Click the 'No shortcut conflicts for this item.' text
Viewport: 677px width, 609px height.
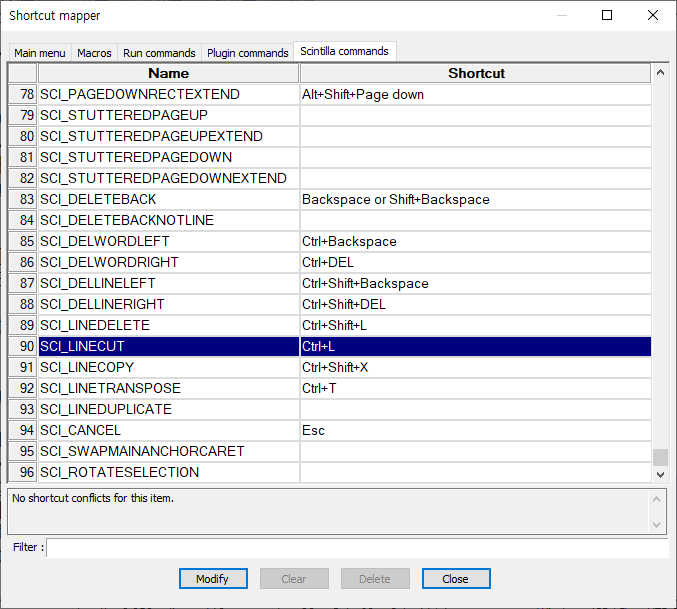click(x=93, y=498)
